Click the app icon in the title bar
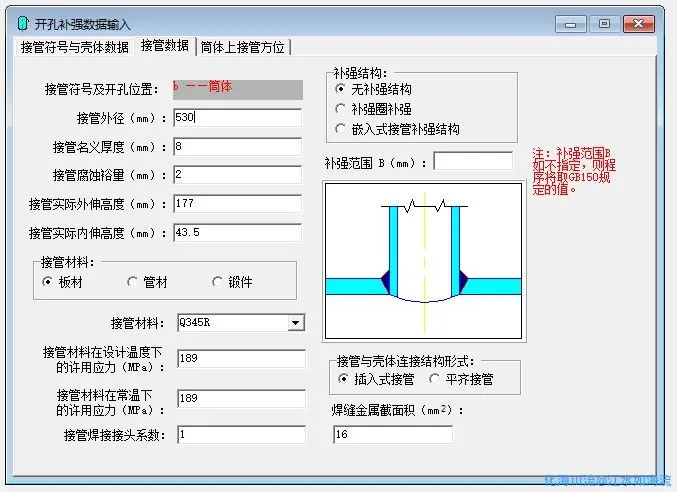Viewport: 677px width, 492px height. coord(23,24)
